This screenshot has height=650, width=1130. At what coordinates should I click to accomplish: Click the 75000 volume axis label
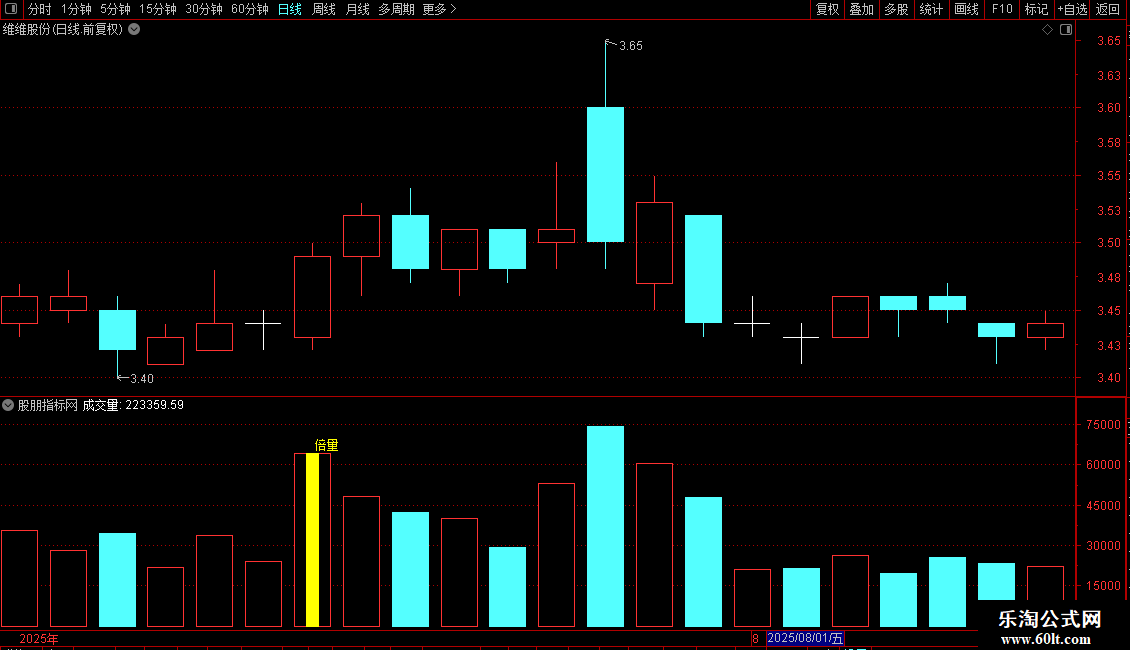(1103, 425)
